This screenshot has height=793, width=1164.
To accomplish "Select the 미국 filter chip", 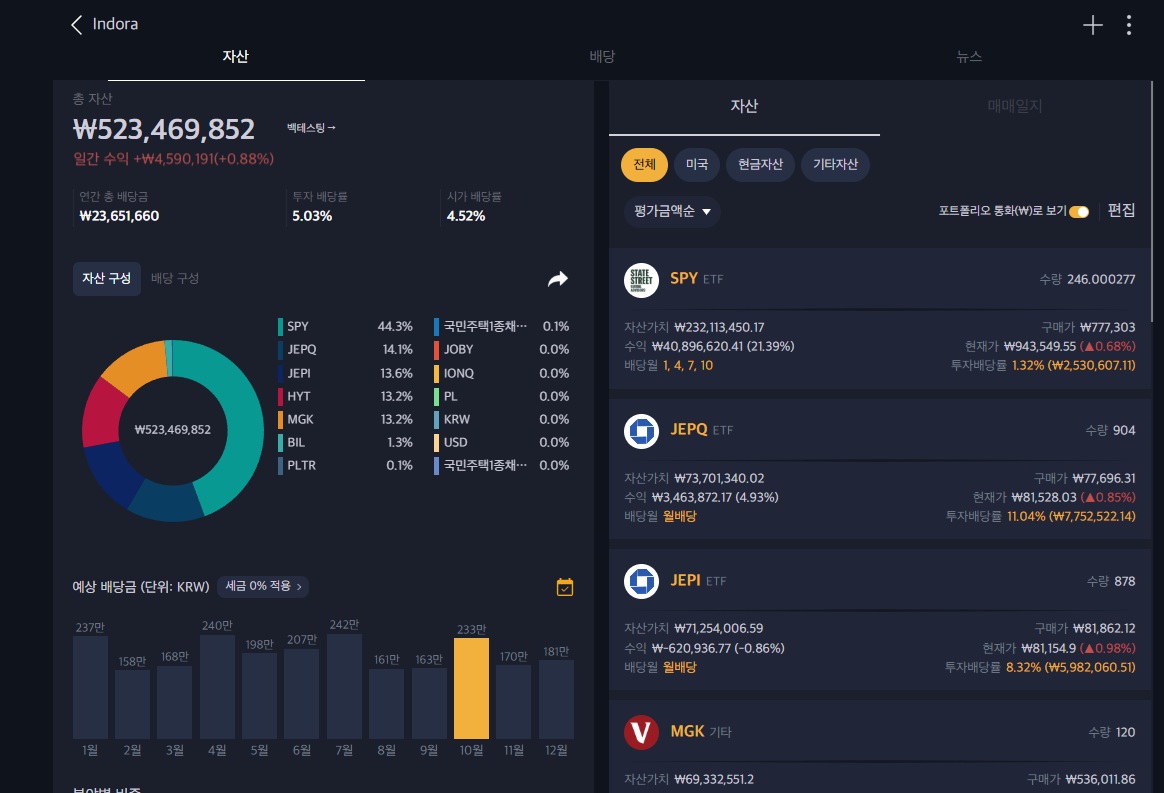I will click(697, 165).
